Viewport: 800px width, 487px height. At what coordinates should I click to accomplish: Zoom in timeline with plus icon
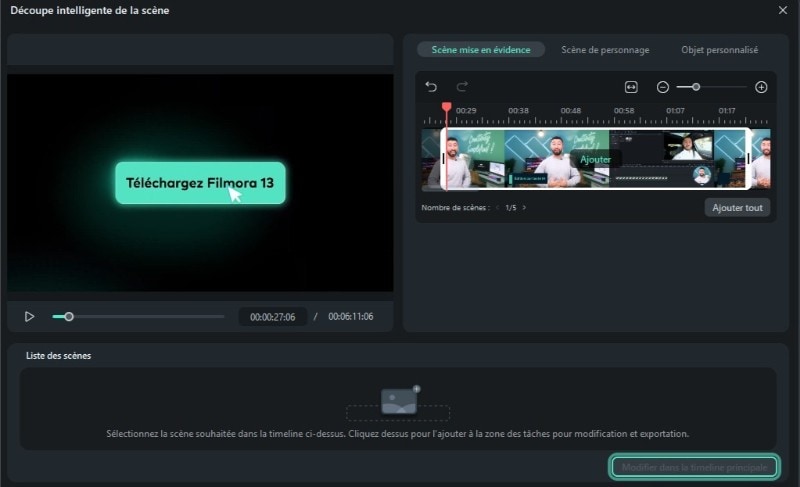pyautogui.click(x=761, y=87)
